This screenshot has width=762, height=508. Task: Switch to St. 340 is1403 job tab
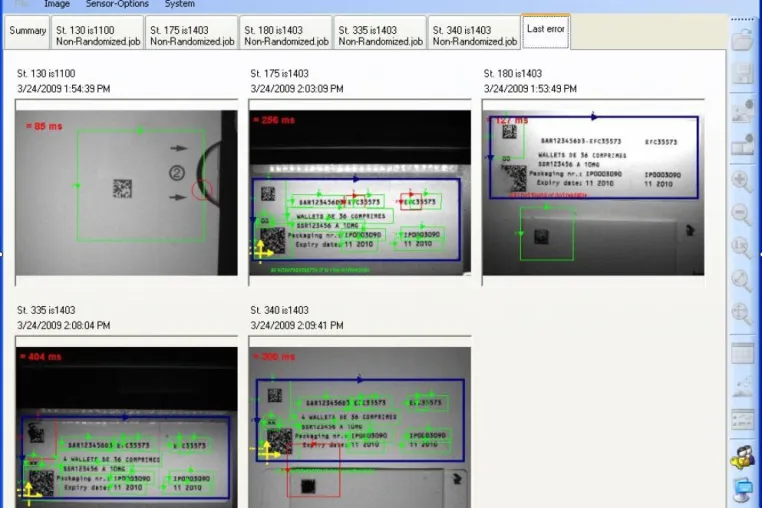(474, 33)
